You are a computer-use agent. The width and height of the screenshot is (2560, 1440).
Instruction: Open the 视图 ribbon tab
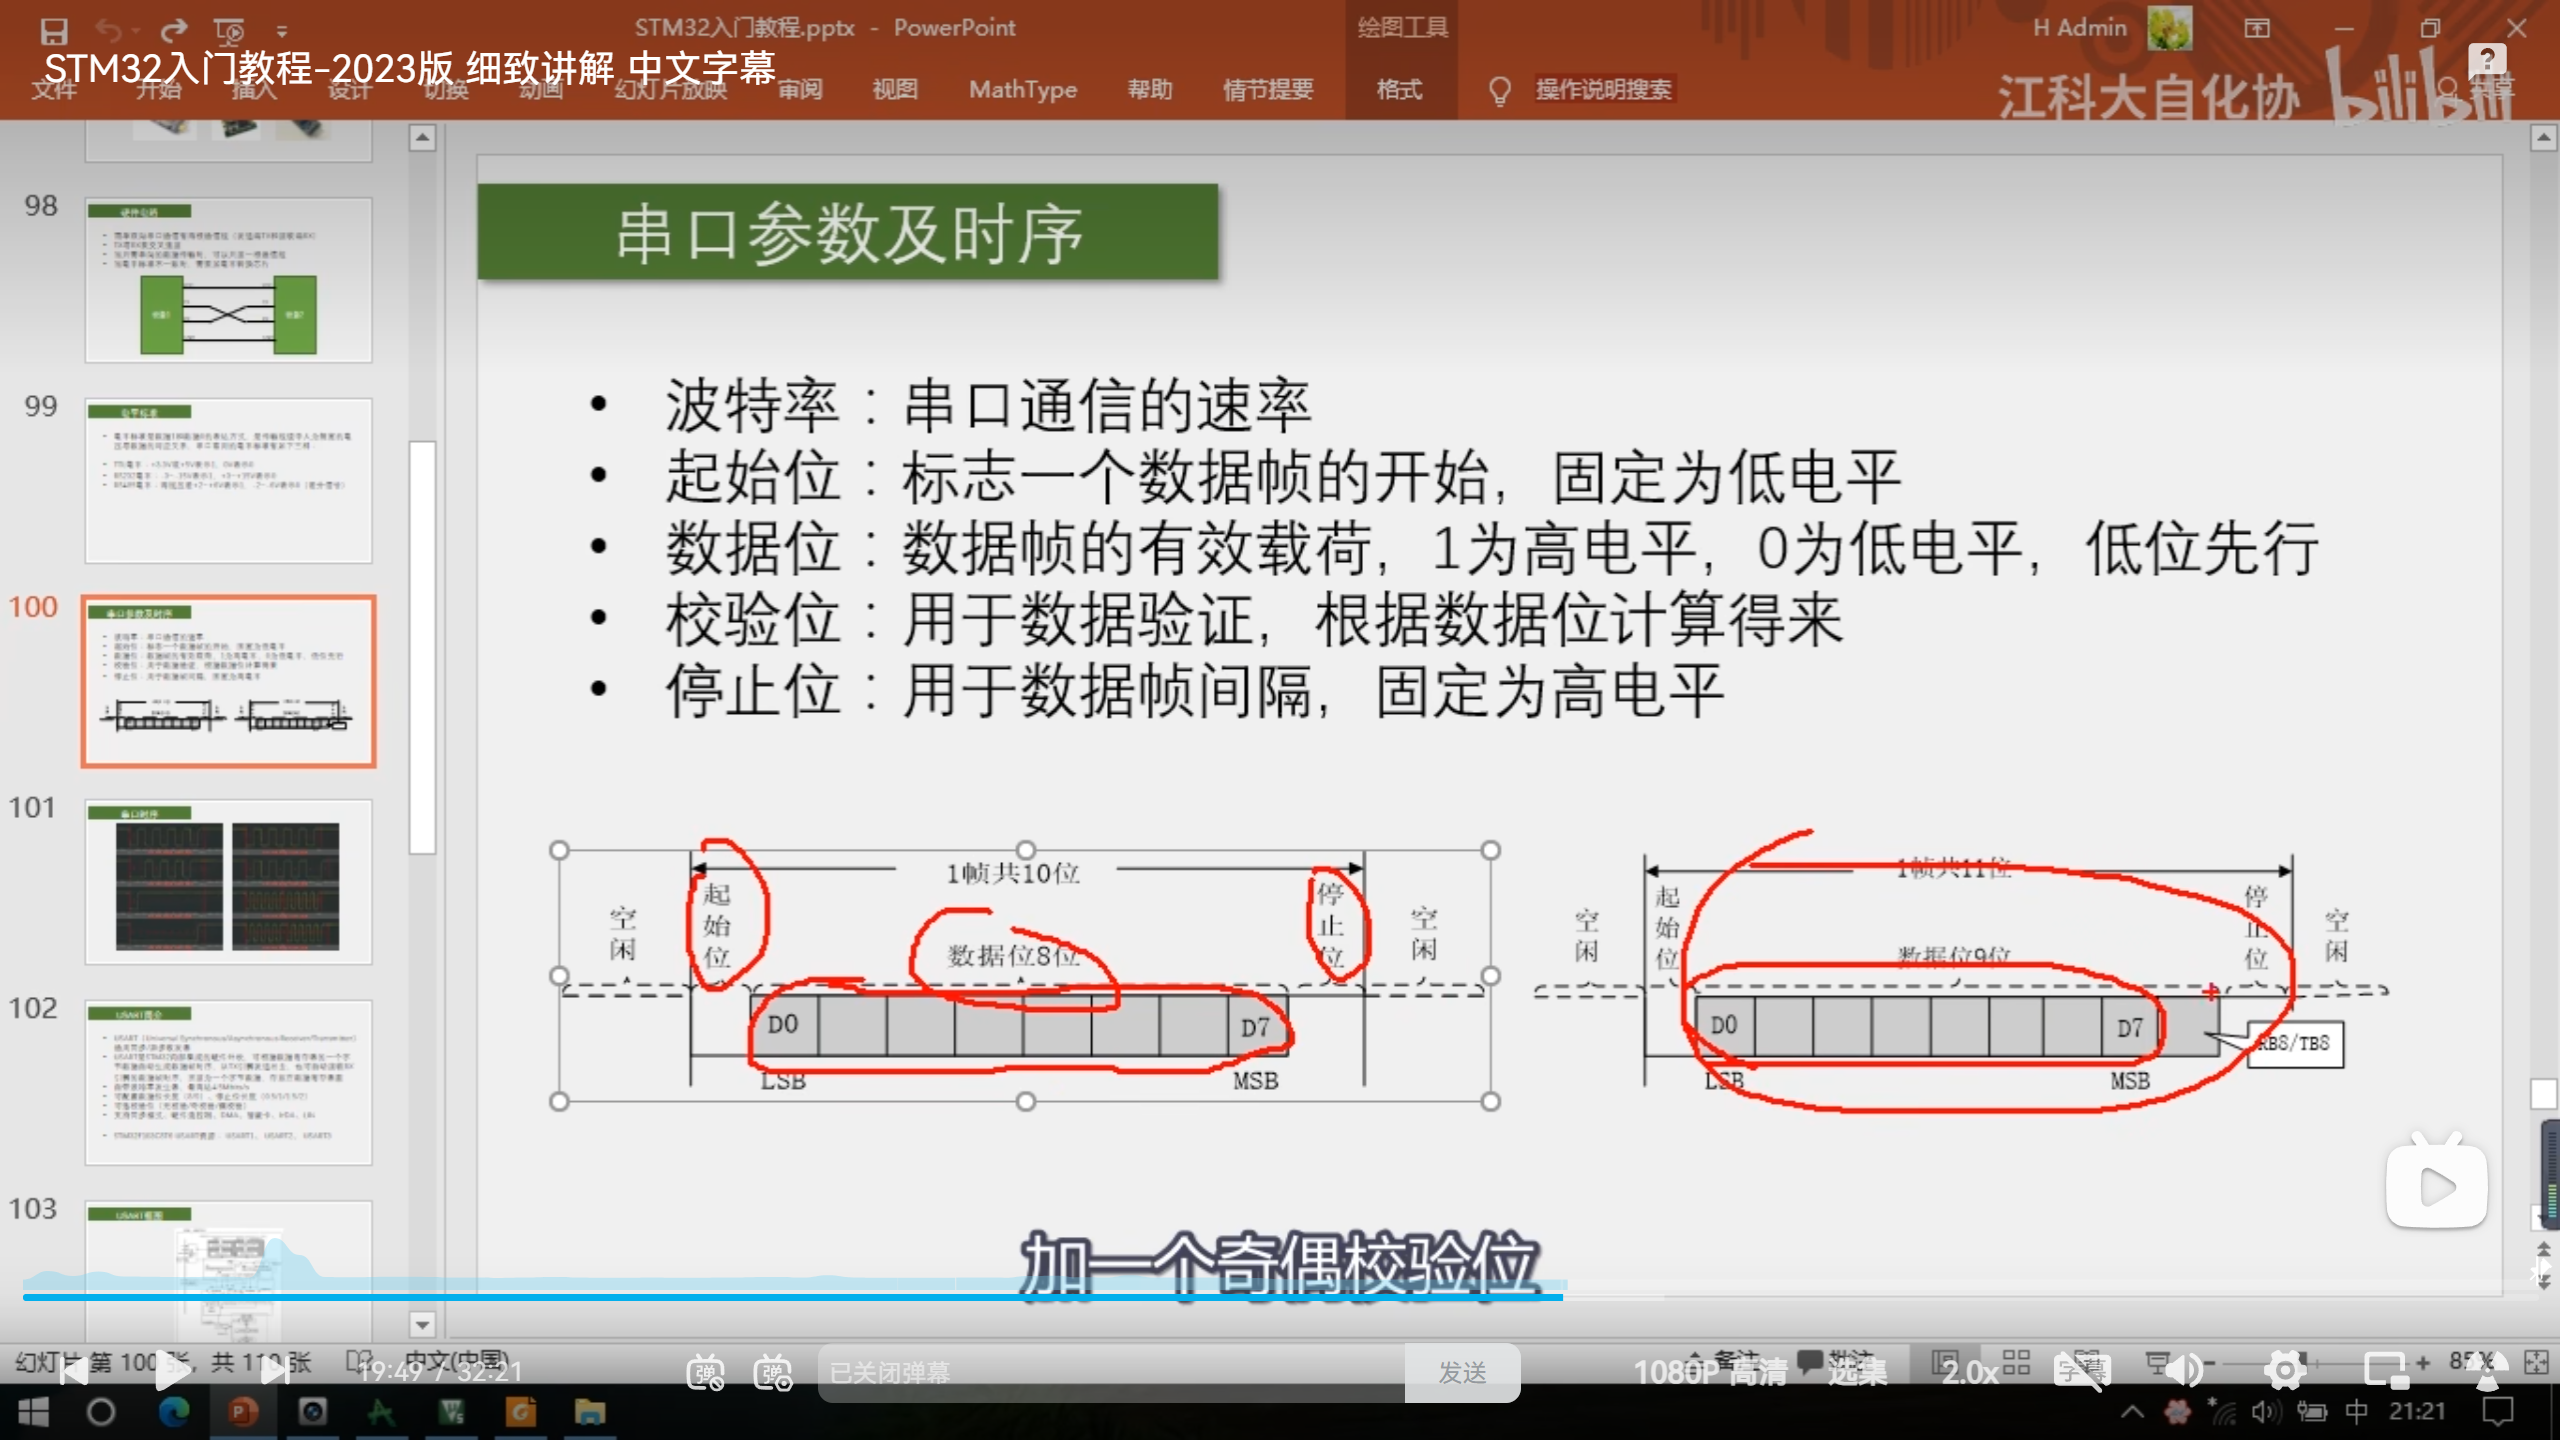coord(894,90)
